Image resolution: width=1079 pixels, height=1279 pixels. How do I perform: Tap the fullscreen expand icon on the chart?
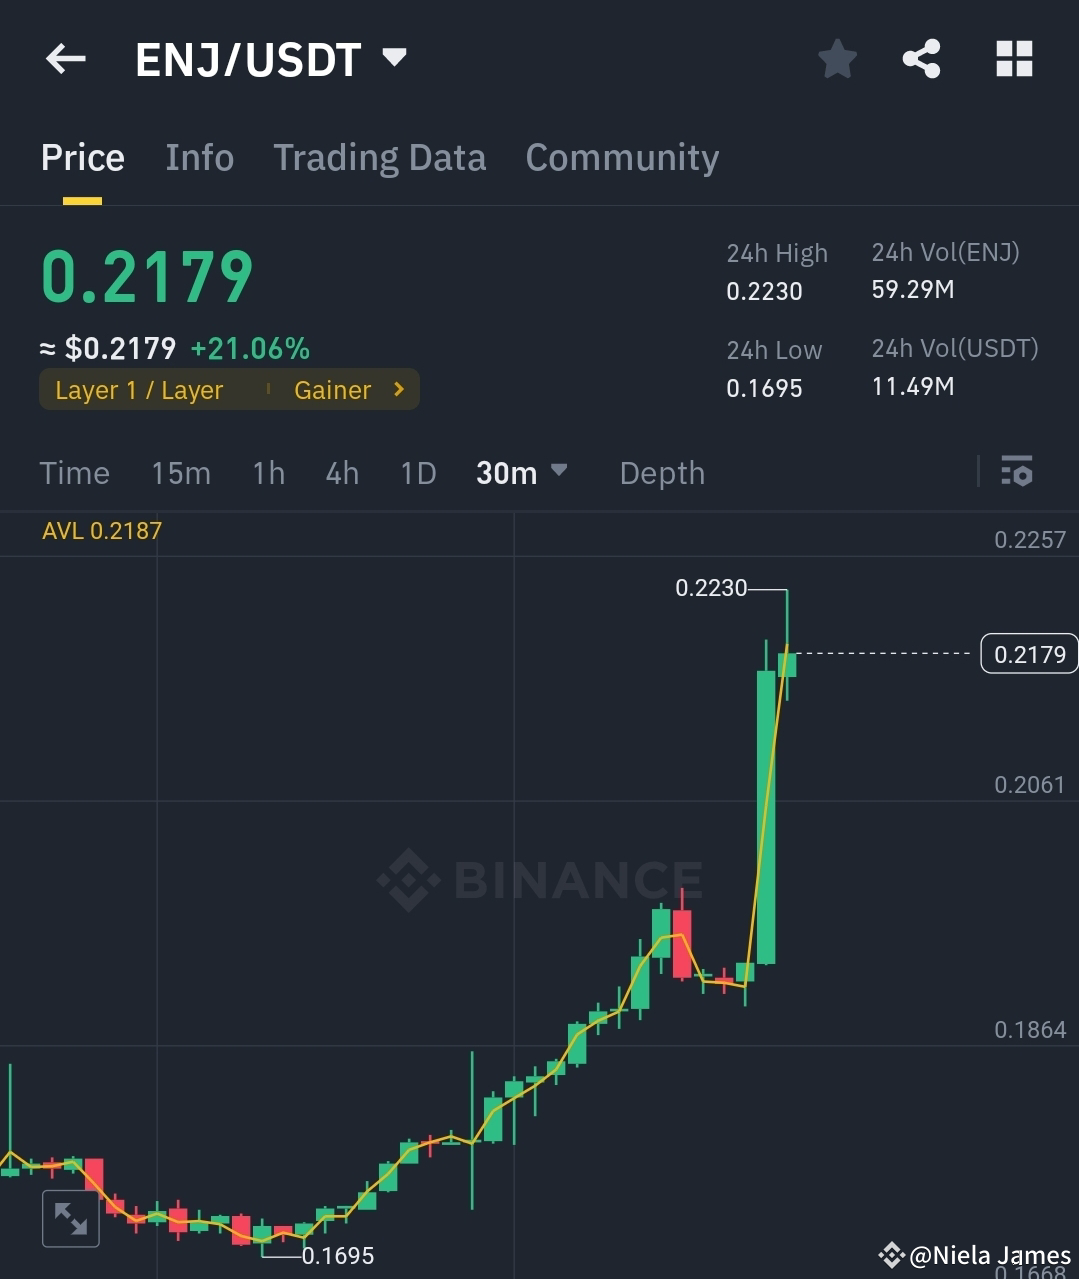click(70, 1218)
